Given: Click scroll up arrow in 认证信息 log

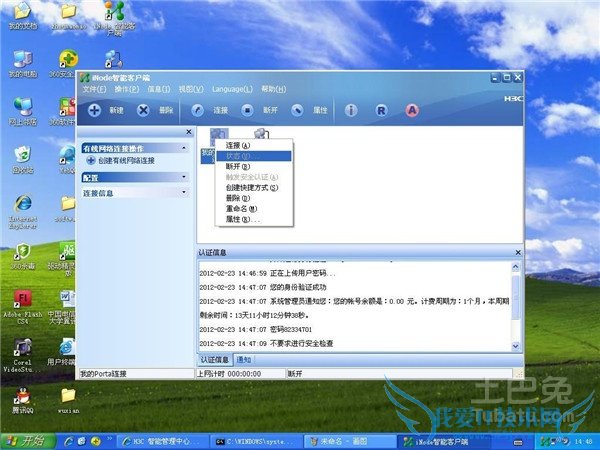Looking at the screenshot, I should tap(515, 267).
